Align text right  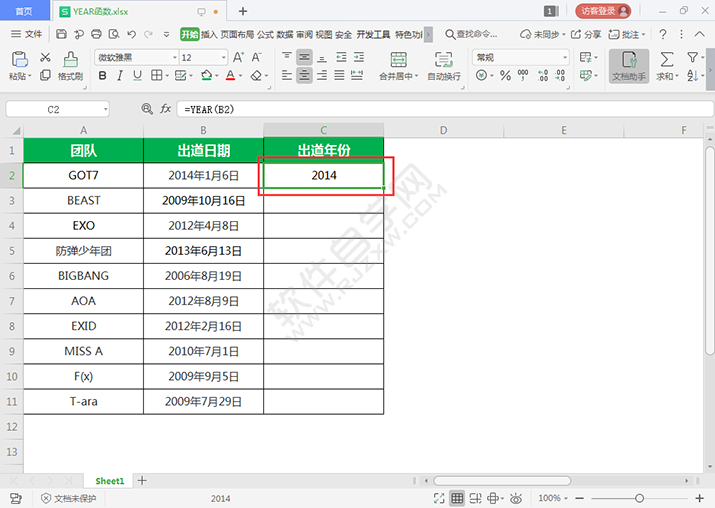point(322,75)
